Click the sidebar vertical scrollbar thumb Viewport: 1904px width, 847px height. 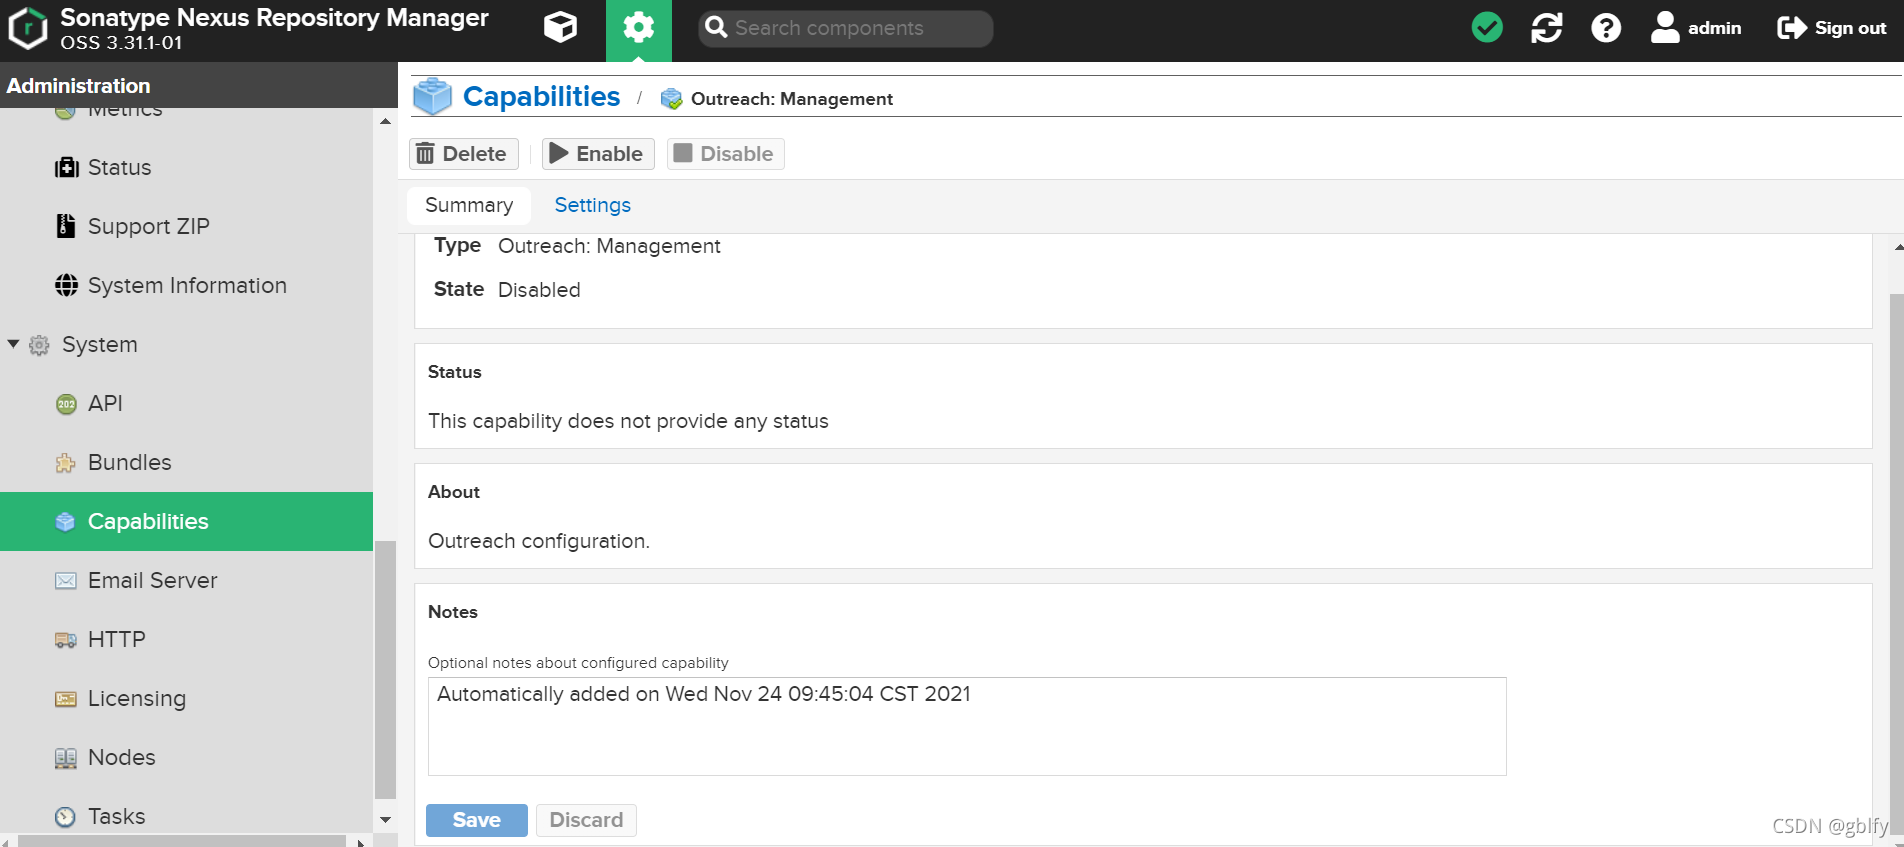[385, 669]
